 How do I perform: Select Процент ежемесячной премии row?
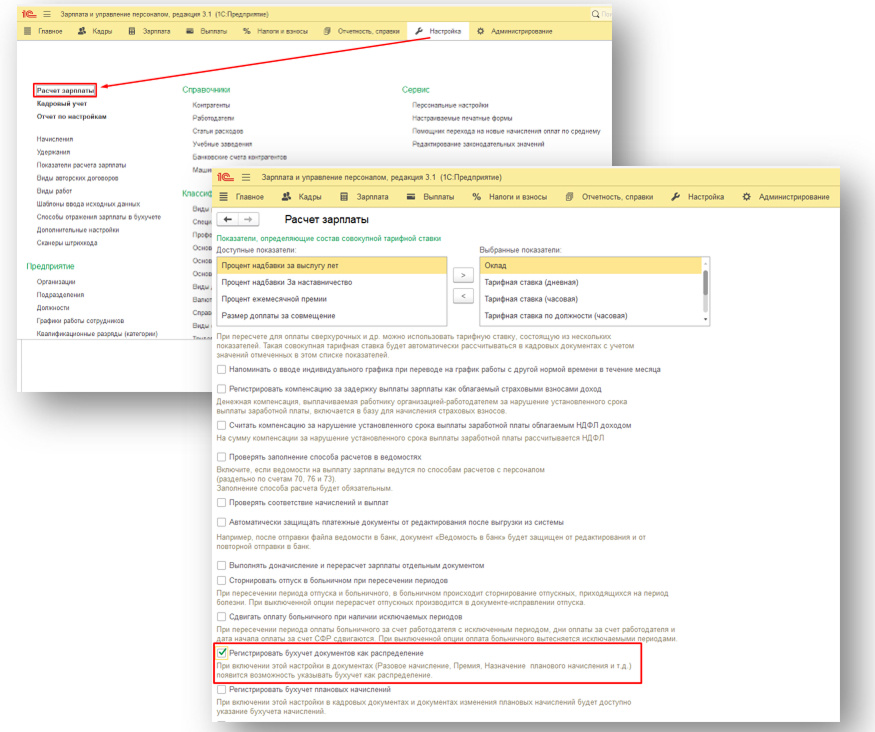[331, 299]
